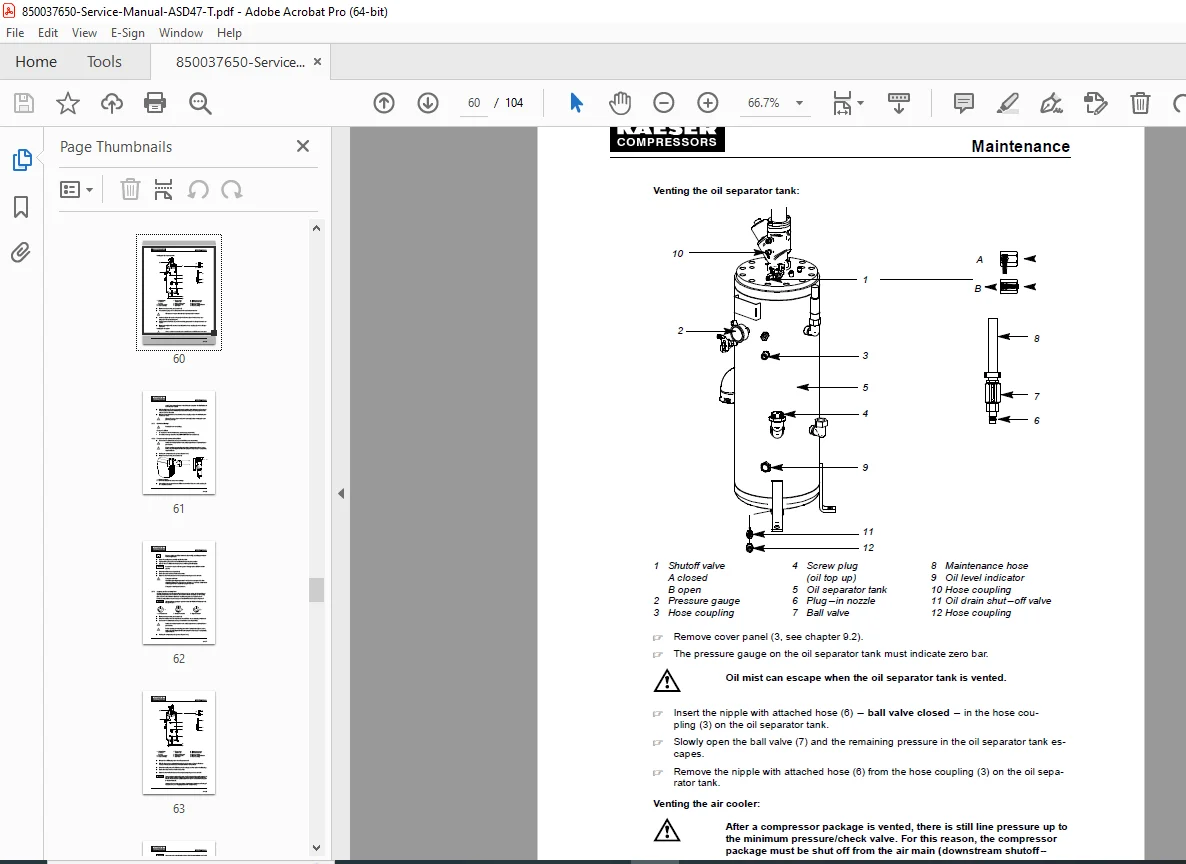Image resolution: width=1186 pixels, height=864 pixels.
Task: Click the upload to cloud icon
Action: click(112, 103)
